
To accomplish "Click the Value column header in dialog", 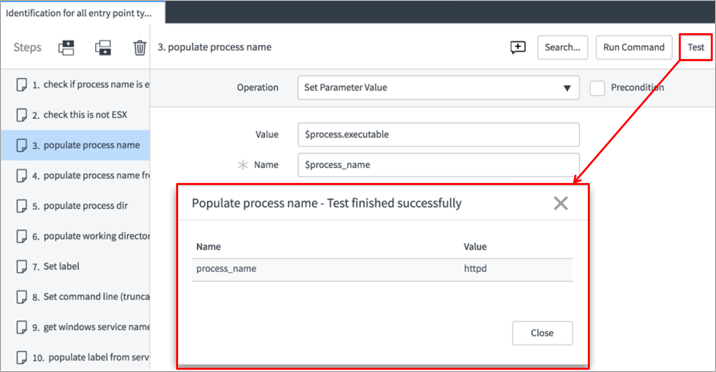I will [x=475, y=247].
